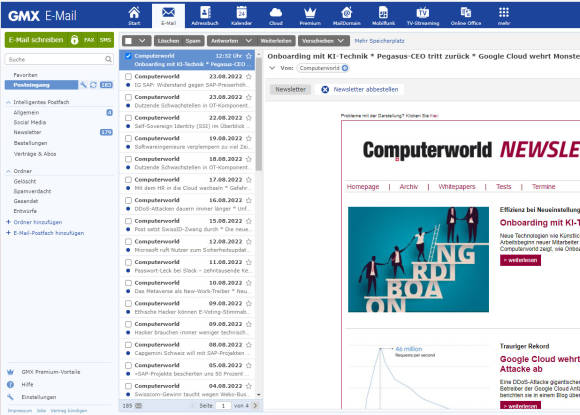This screenshot has height=415, width=580.
Task: Go to next page arrow in pager
Action: pos(254,406)
